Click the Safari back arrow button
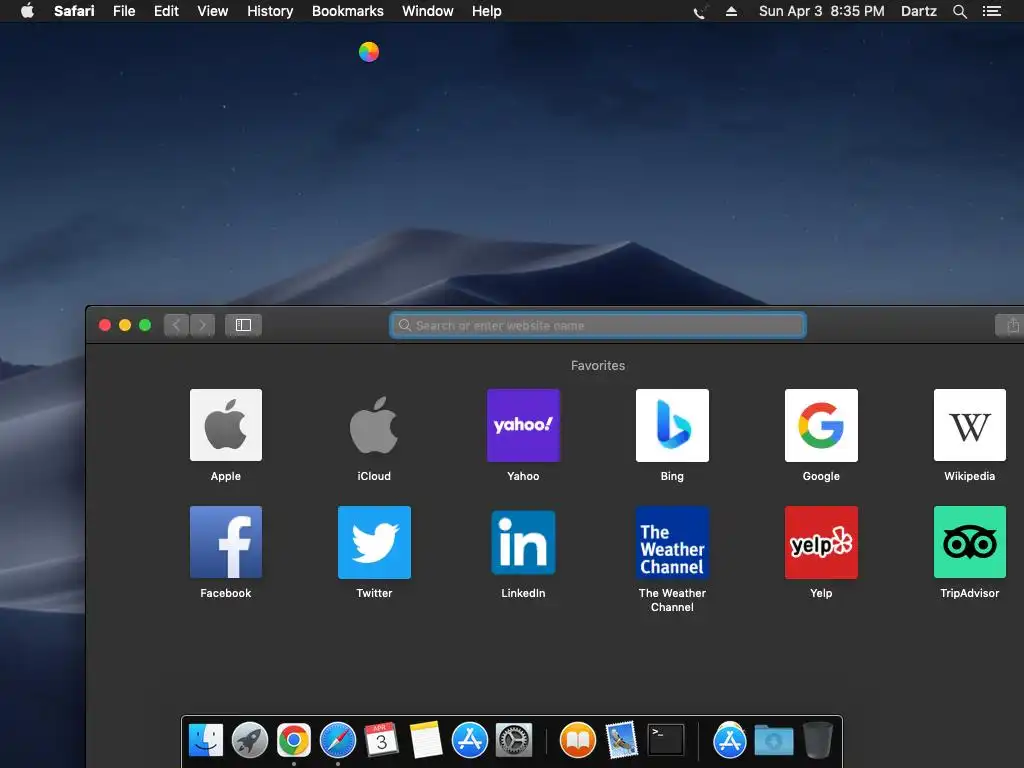This screenshot has height=768, width=1024. pos(176,325)
